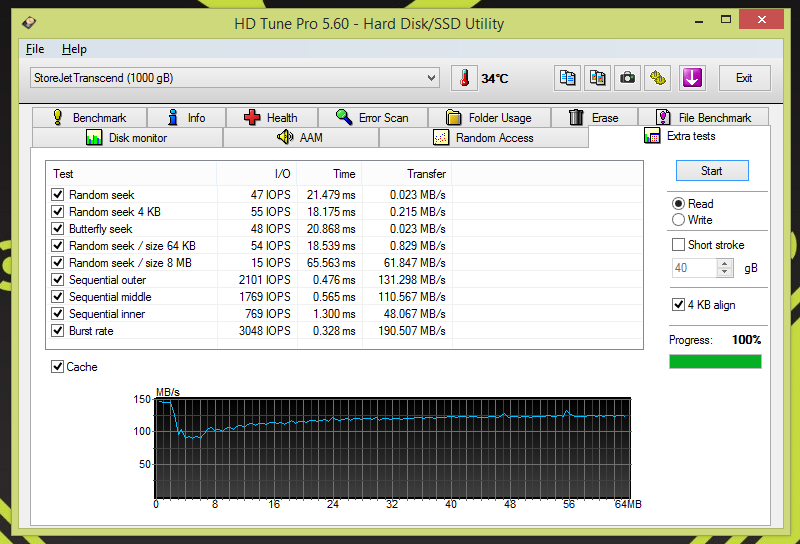Click the temperature thermometer icon
Image resolution: width=800 pixels, height=544 pixels.
464,78
